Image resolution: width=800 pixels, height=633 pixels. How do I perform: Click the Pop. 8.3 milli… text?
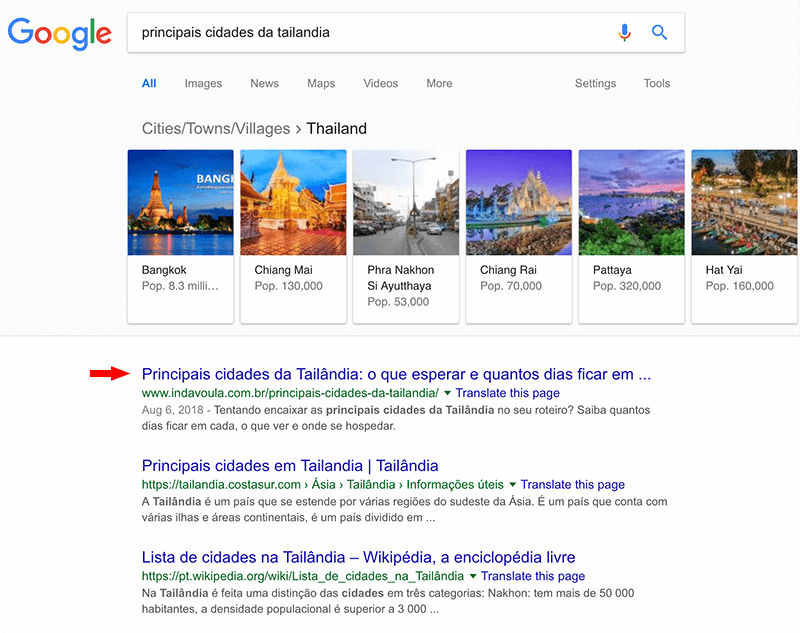pos(180,286)
